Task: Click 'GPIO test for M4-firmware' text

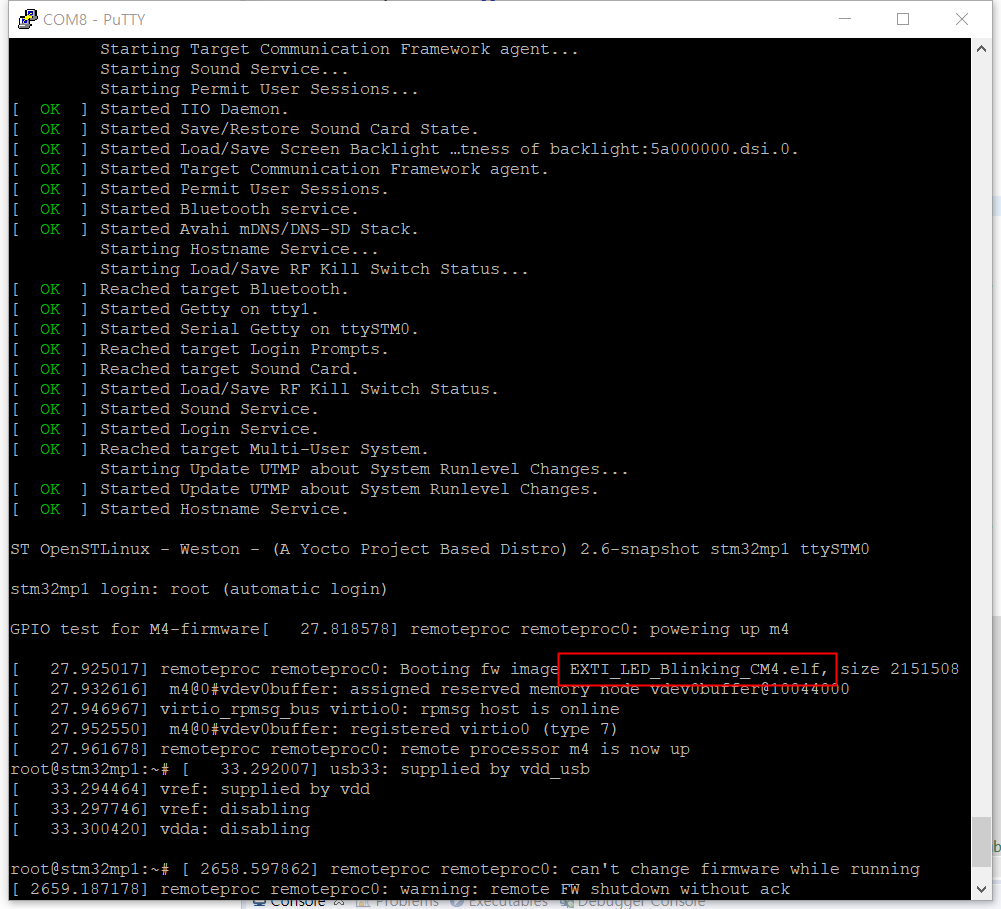Action: (136, 629)
